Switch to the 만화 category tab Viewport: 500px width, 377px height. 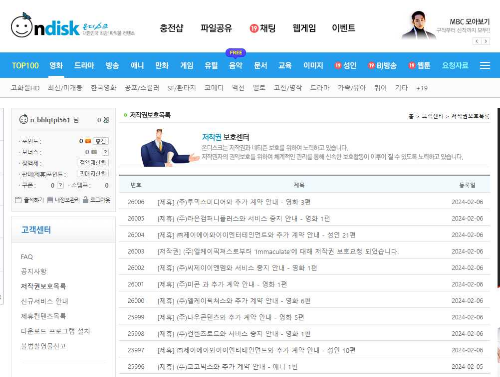point(162,65)
